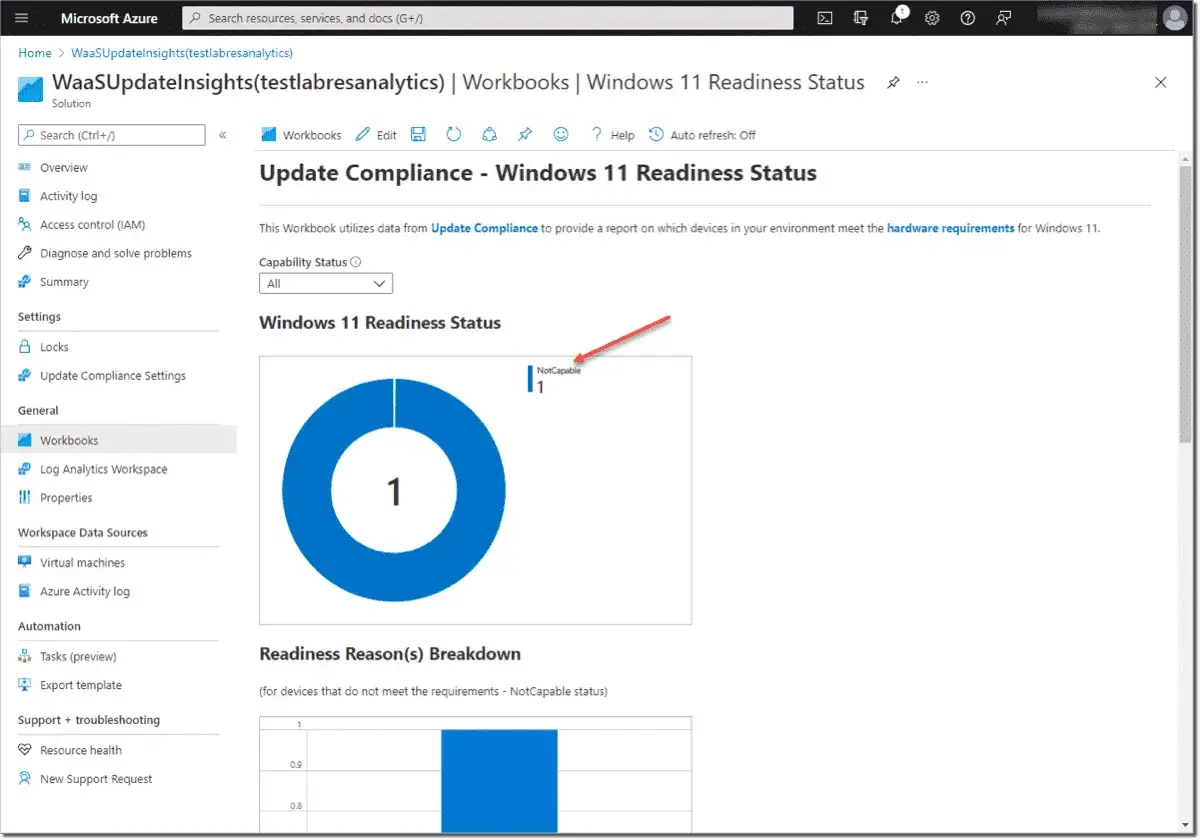
Task: Open Update Compliance Settings
Action: coord(112,376)
